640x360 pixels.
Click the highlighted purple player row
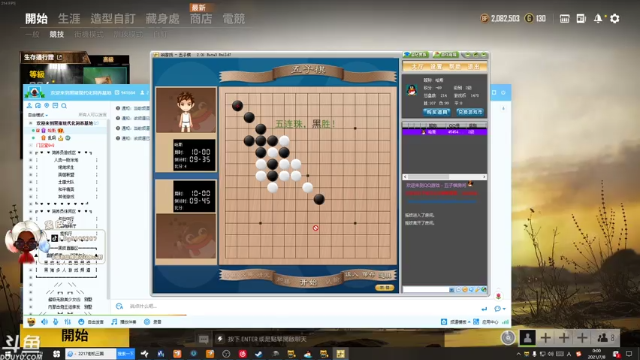pos(444,132)
